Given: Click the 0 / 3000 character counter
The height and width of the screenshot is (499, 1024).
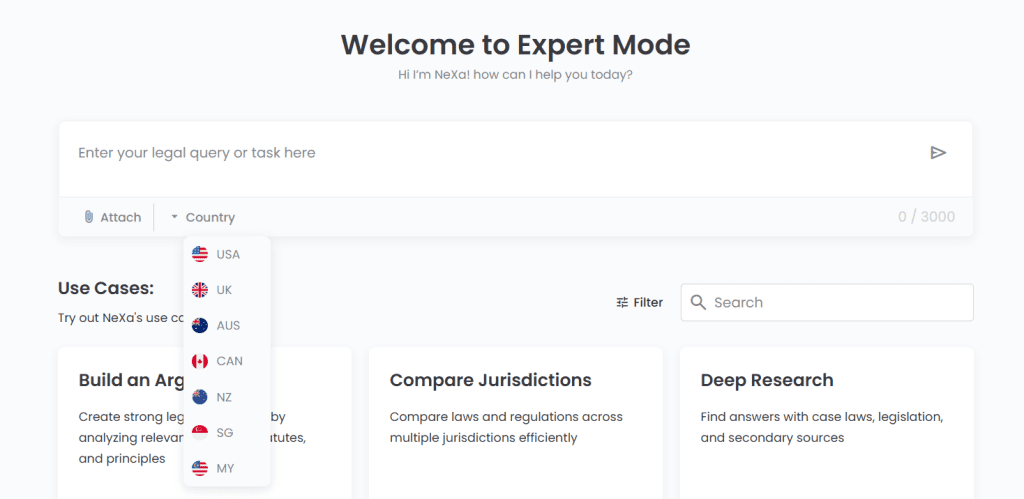Looking at the screenshot, I should (x=926, y=217).
